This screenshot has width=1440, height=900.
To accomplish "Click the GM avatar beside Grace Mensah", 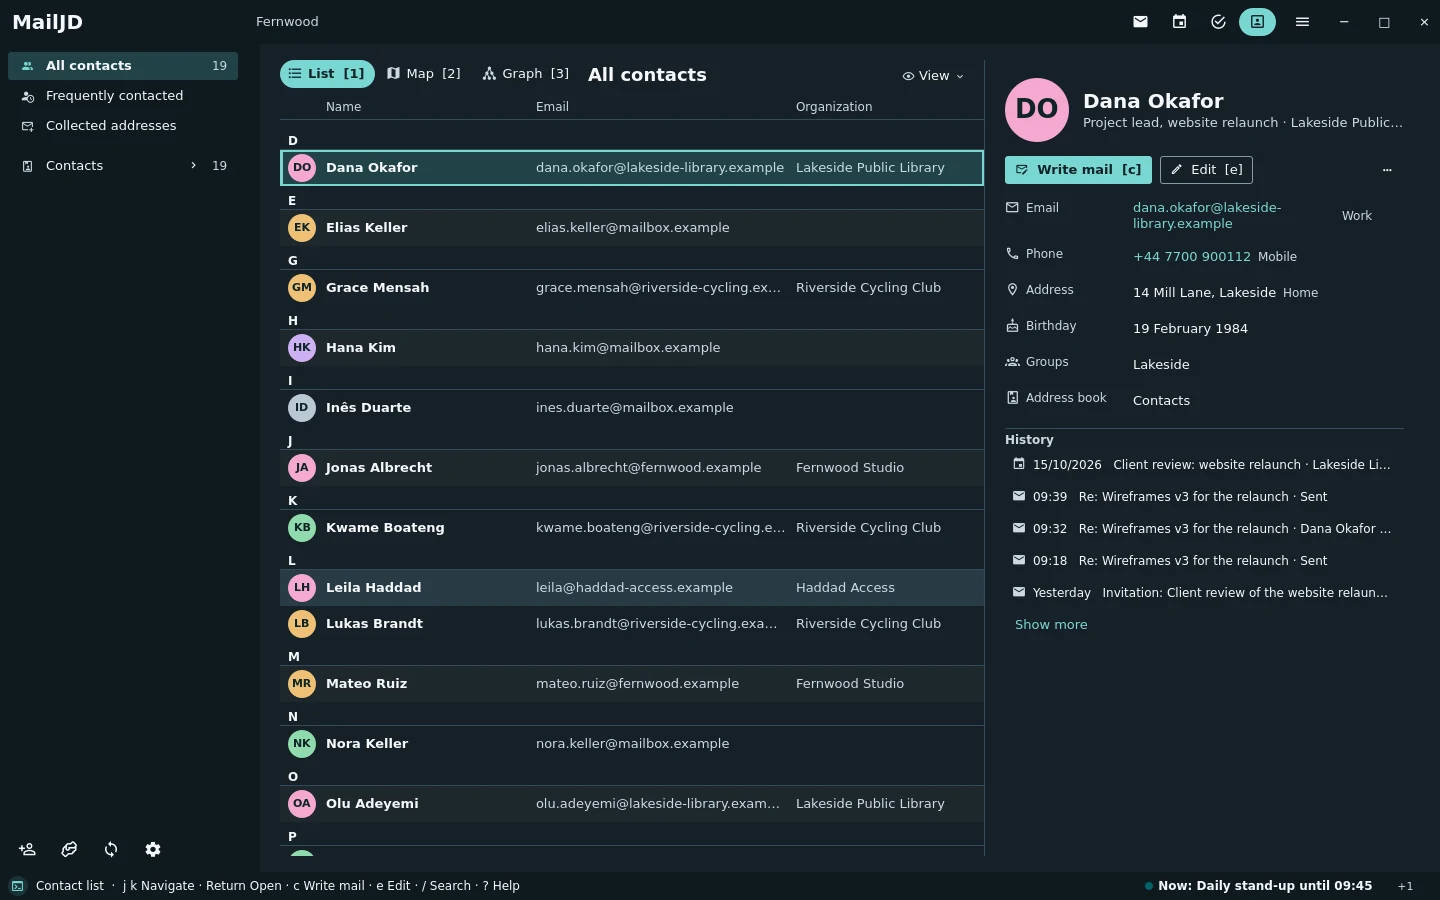I will pyautogui.click(x=302, y=288).
